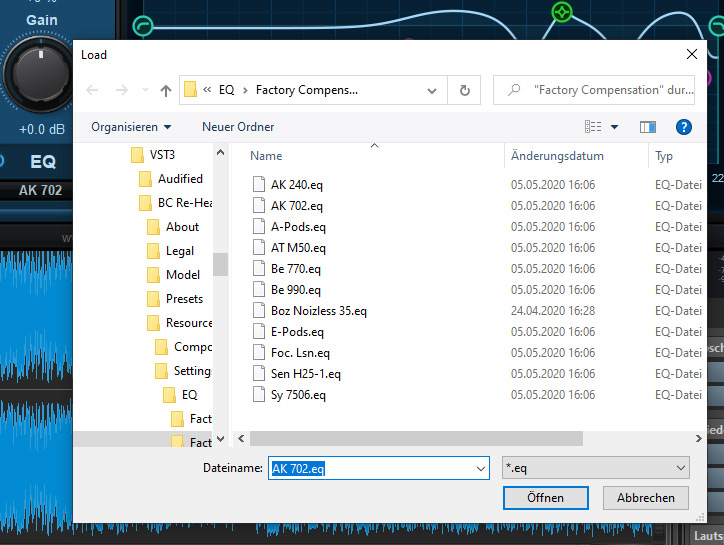Select the Boz Noizless 35.eq file
724x545 pixels.
318,311
